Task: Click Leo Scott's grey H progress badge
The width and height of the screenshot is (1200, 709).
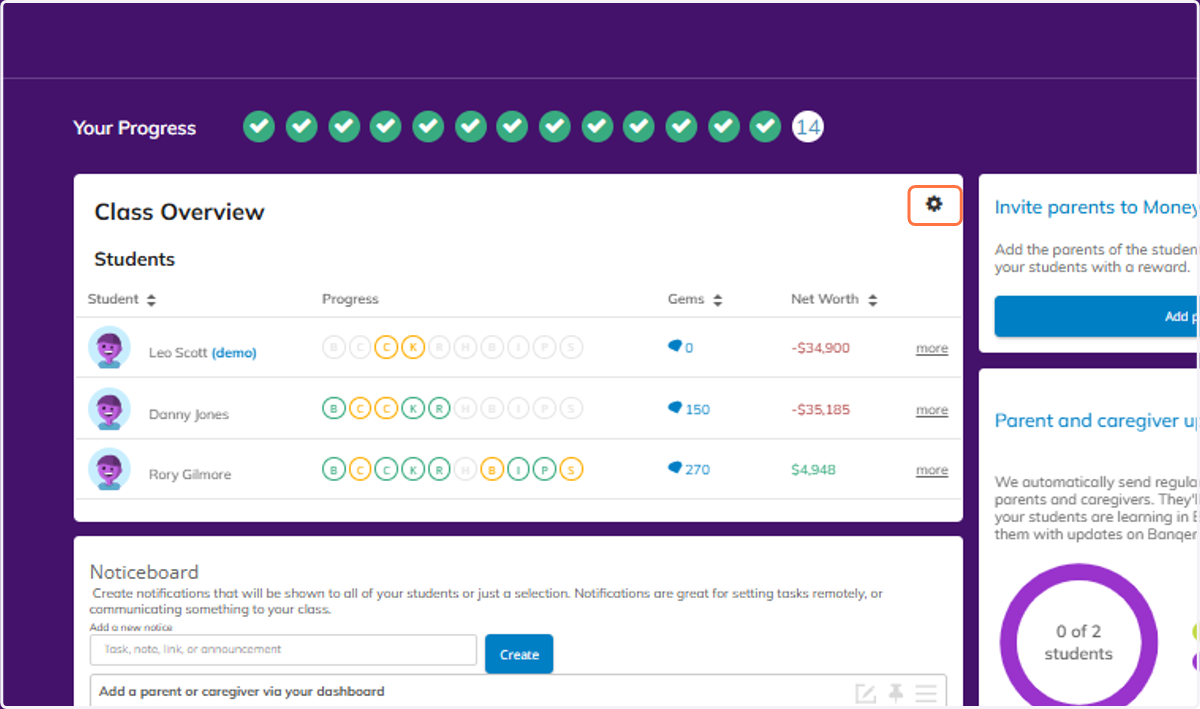Action: (x=465, y=348)
